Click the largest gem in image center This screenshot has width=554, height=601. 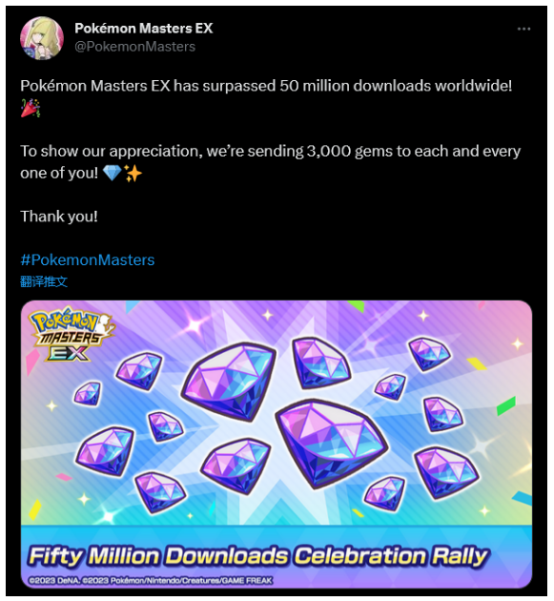tap(332, 443)
